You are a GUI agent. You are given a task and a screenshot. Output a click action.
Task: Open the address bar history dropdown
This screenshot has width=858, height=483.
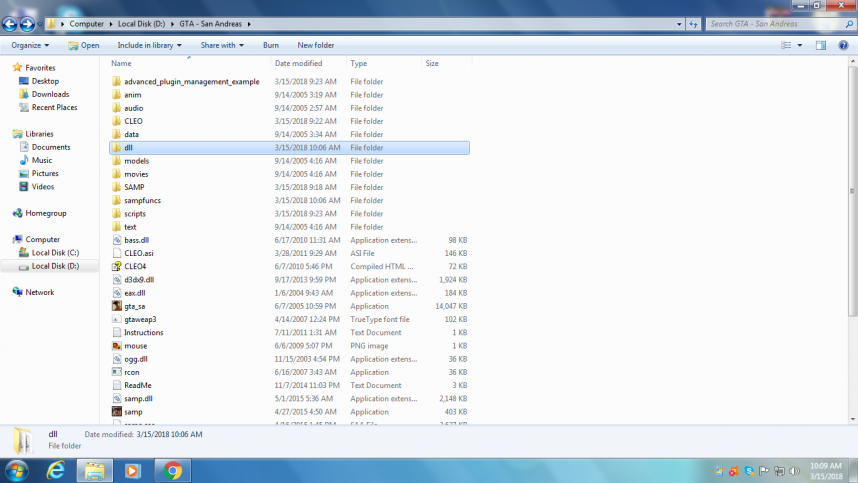[x=679, y=24]
